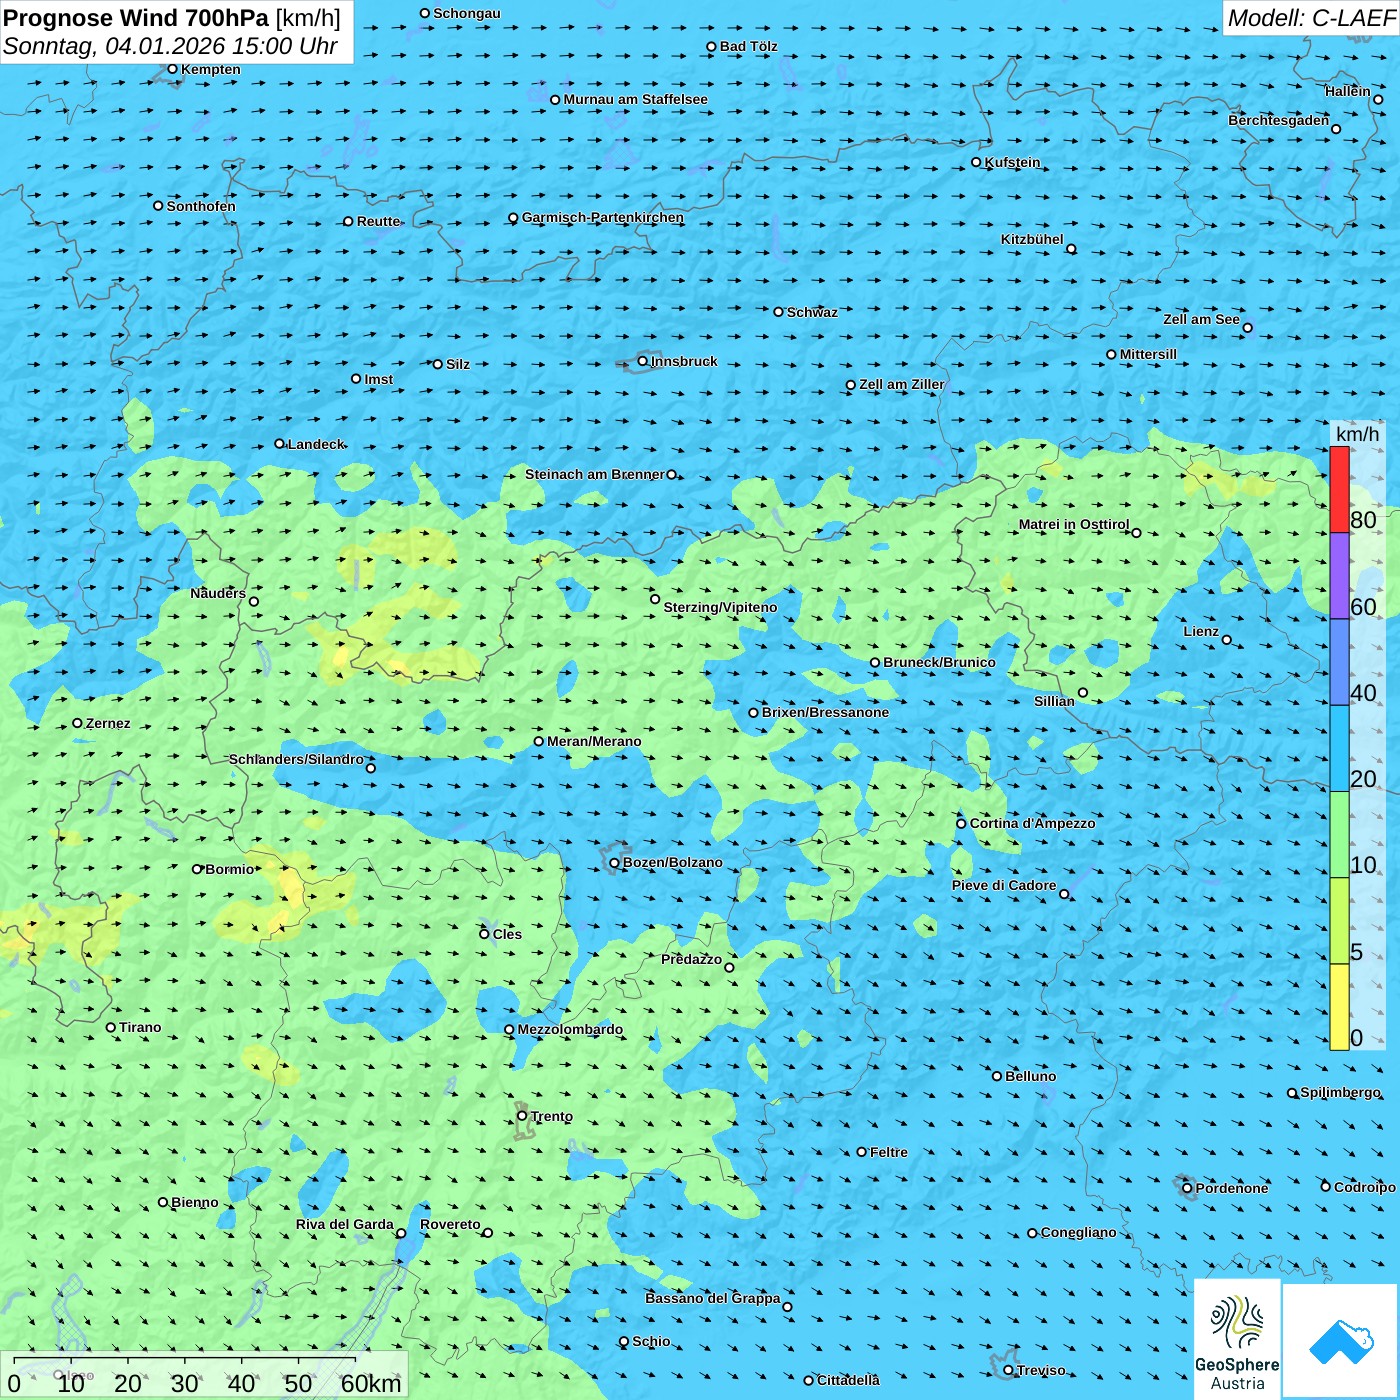1400x1400 pixels.
Task: Click the Conegliano label
Action: [x=1078, y=1232]
